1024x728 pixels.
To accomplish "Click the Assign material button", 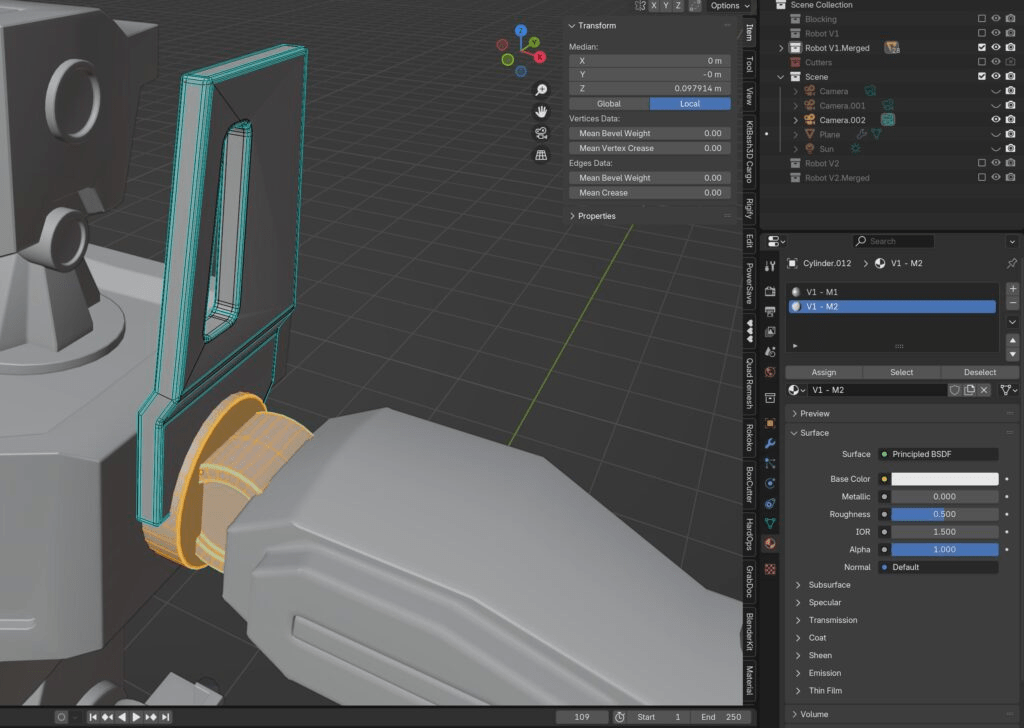I will 823,372.
